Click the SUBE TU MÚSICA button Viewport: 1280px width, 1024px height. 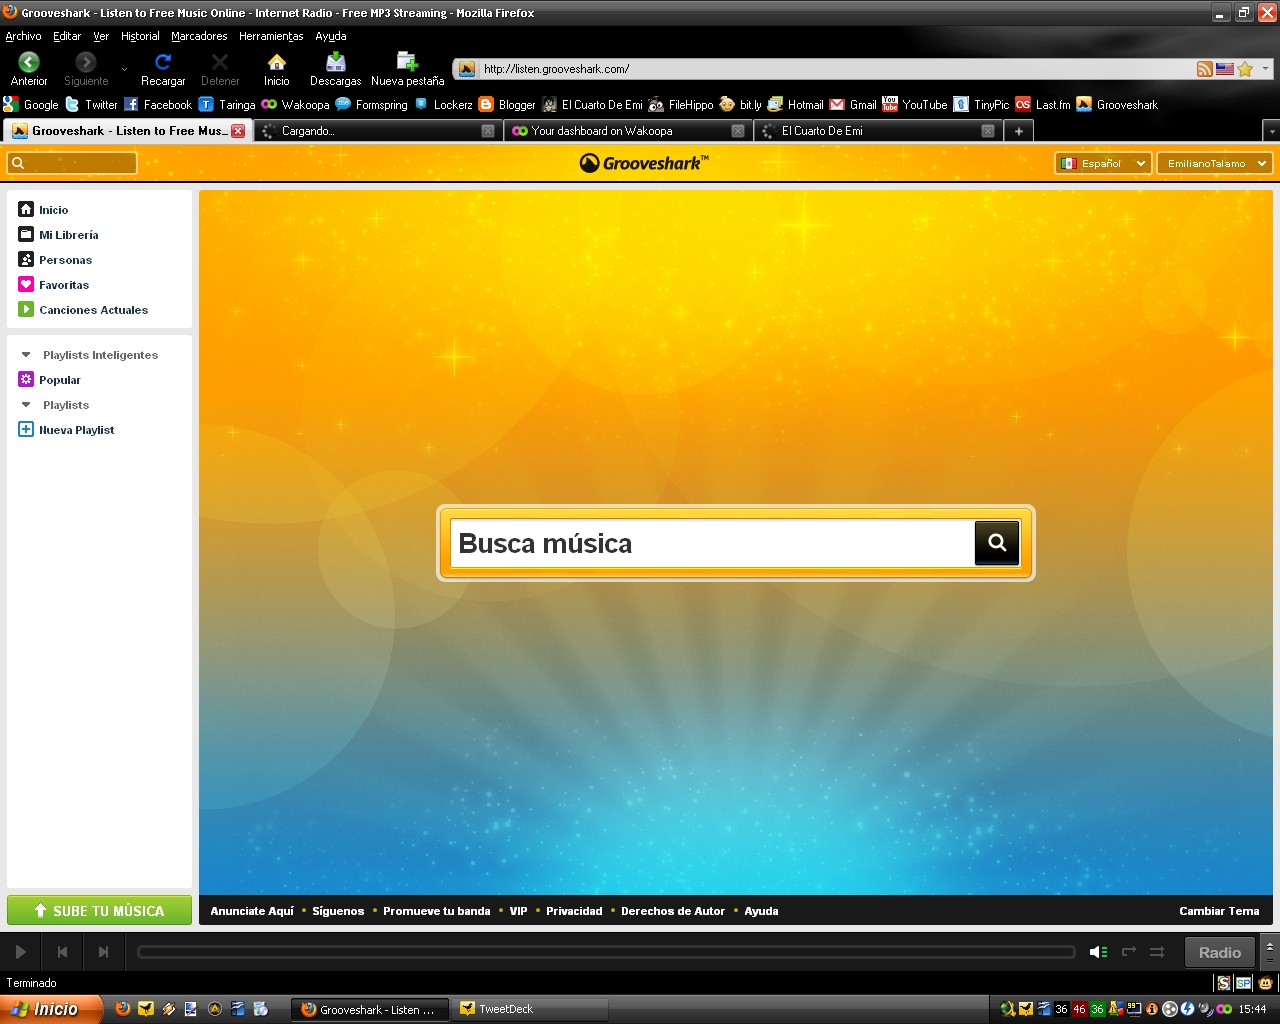pos(99,910)
